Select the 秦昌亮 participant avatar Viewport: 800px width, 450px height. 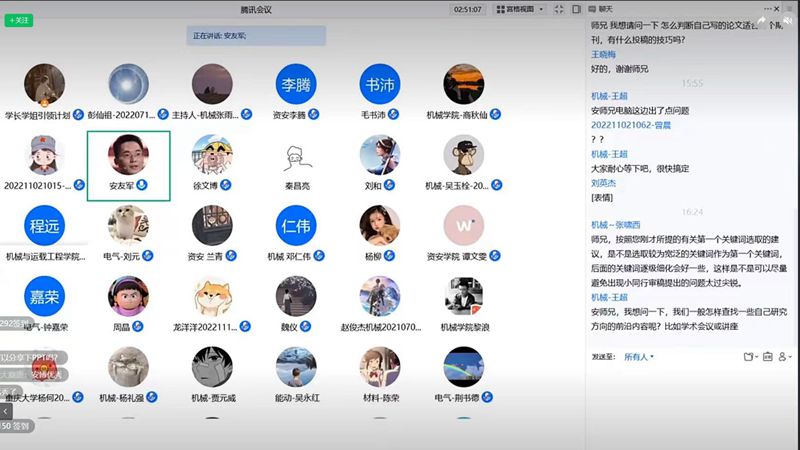297,158
